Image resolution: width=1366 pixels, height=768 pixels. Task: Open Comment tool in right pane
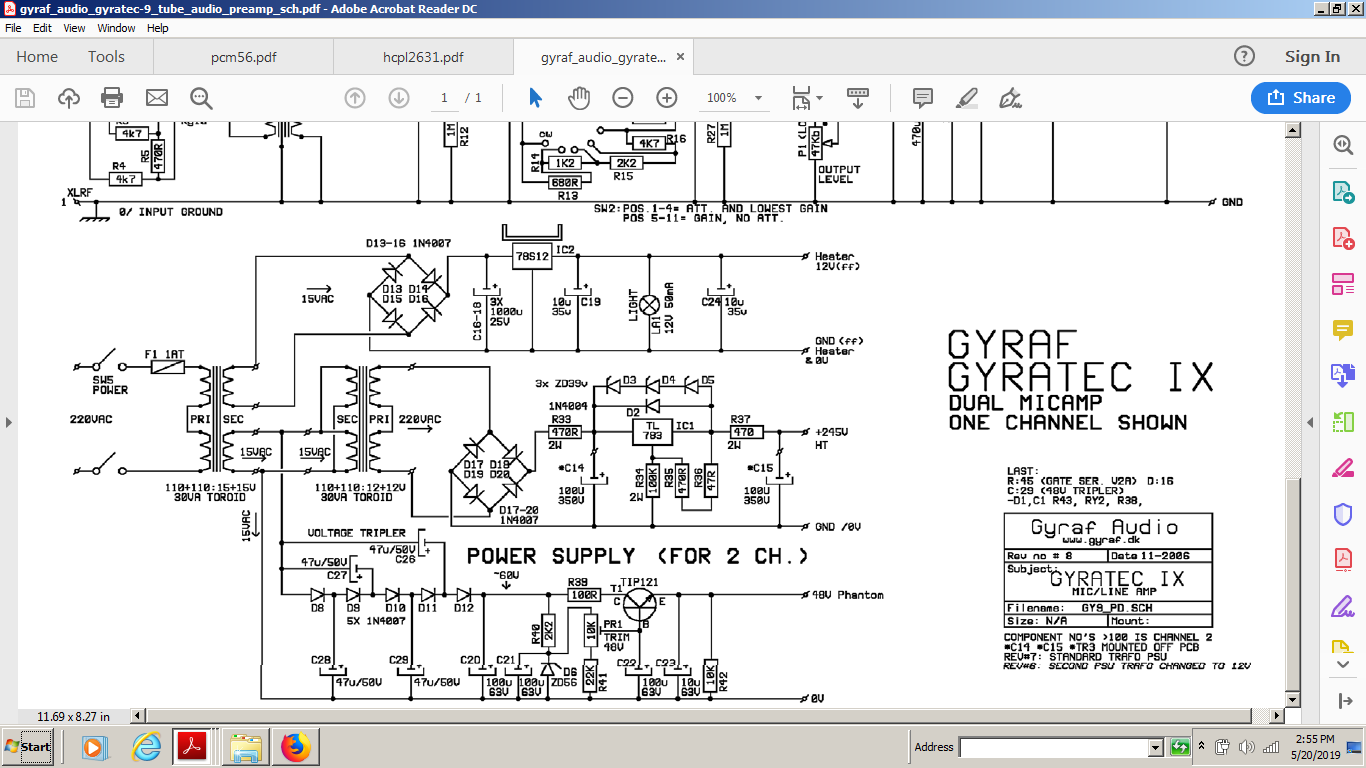pos(1342,329)
